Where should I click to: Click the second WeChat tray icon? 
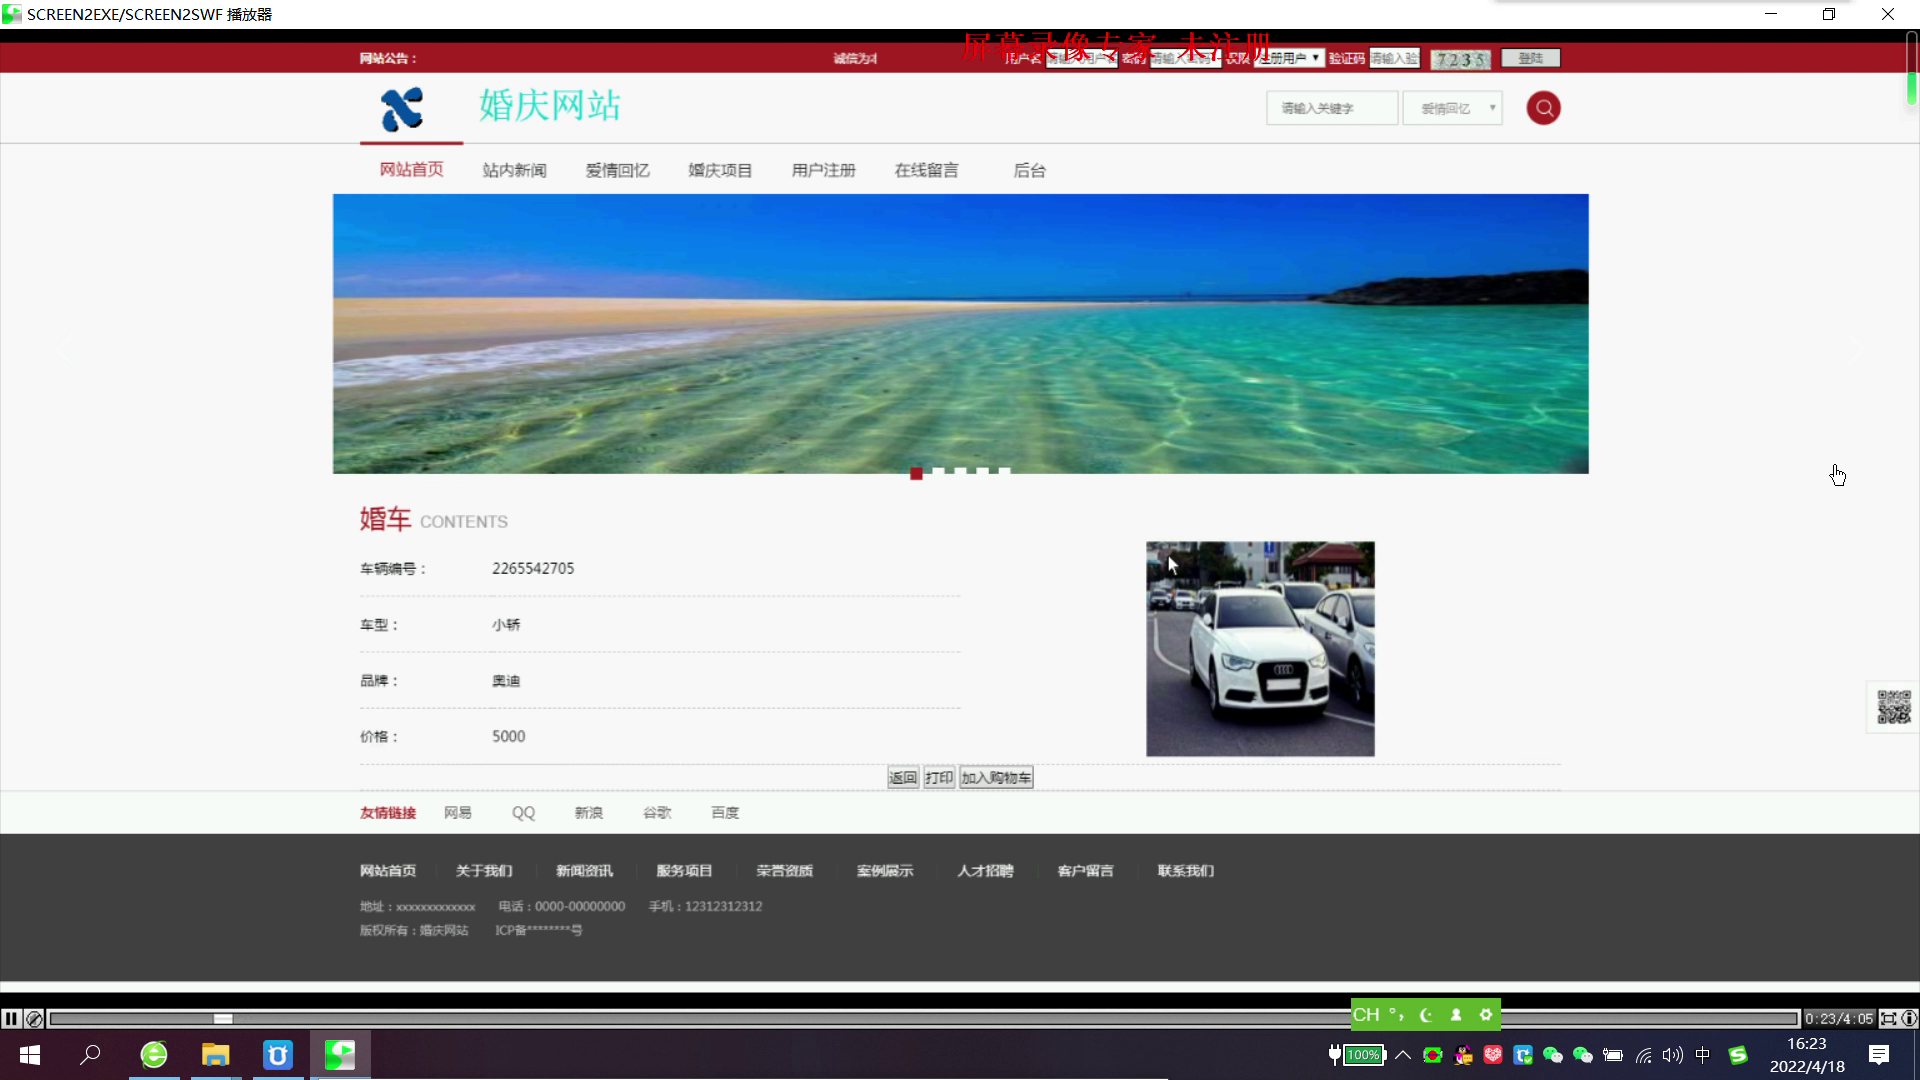(1583, 1055)
